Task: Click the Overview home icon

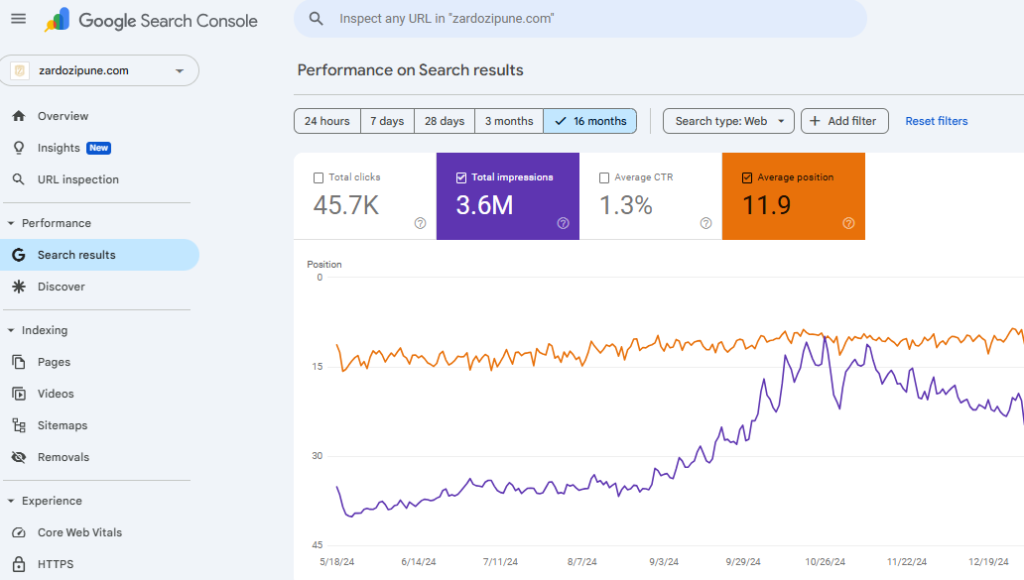Action: click(x=18, y=116)
